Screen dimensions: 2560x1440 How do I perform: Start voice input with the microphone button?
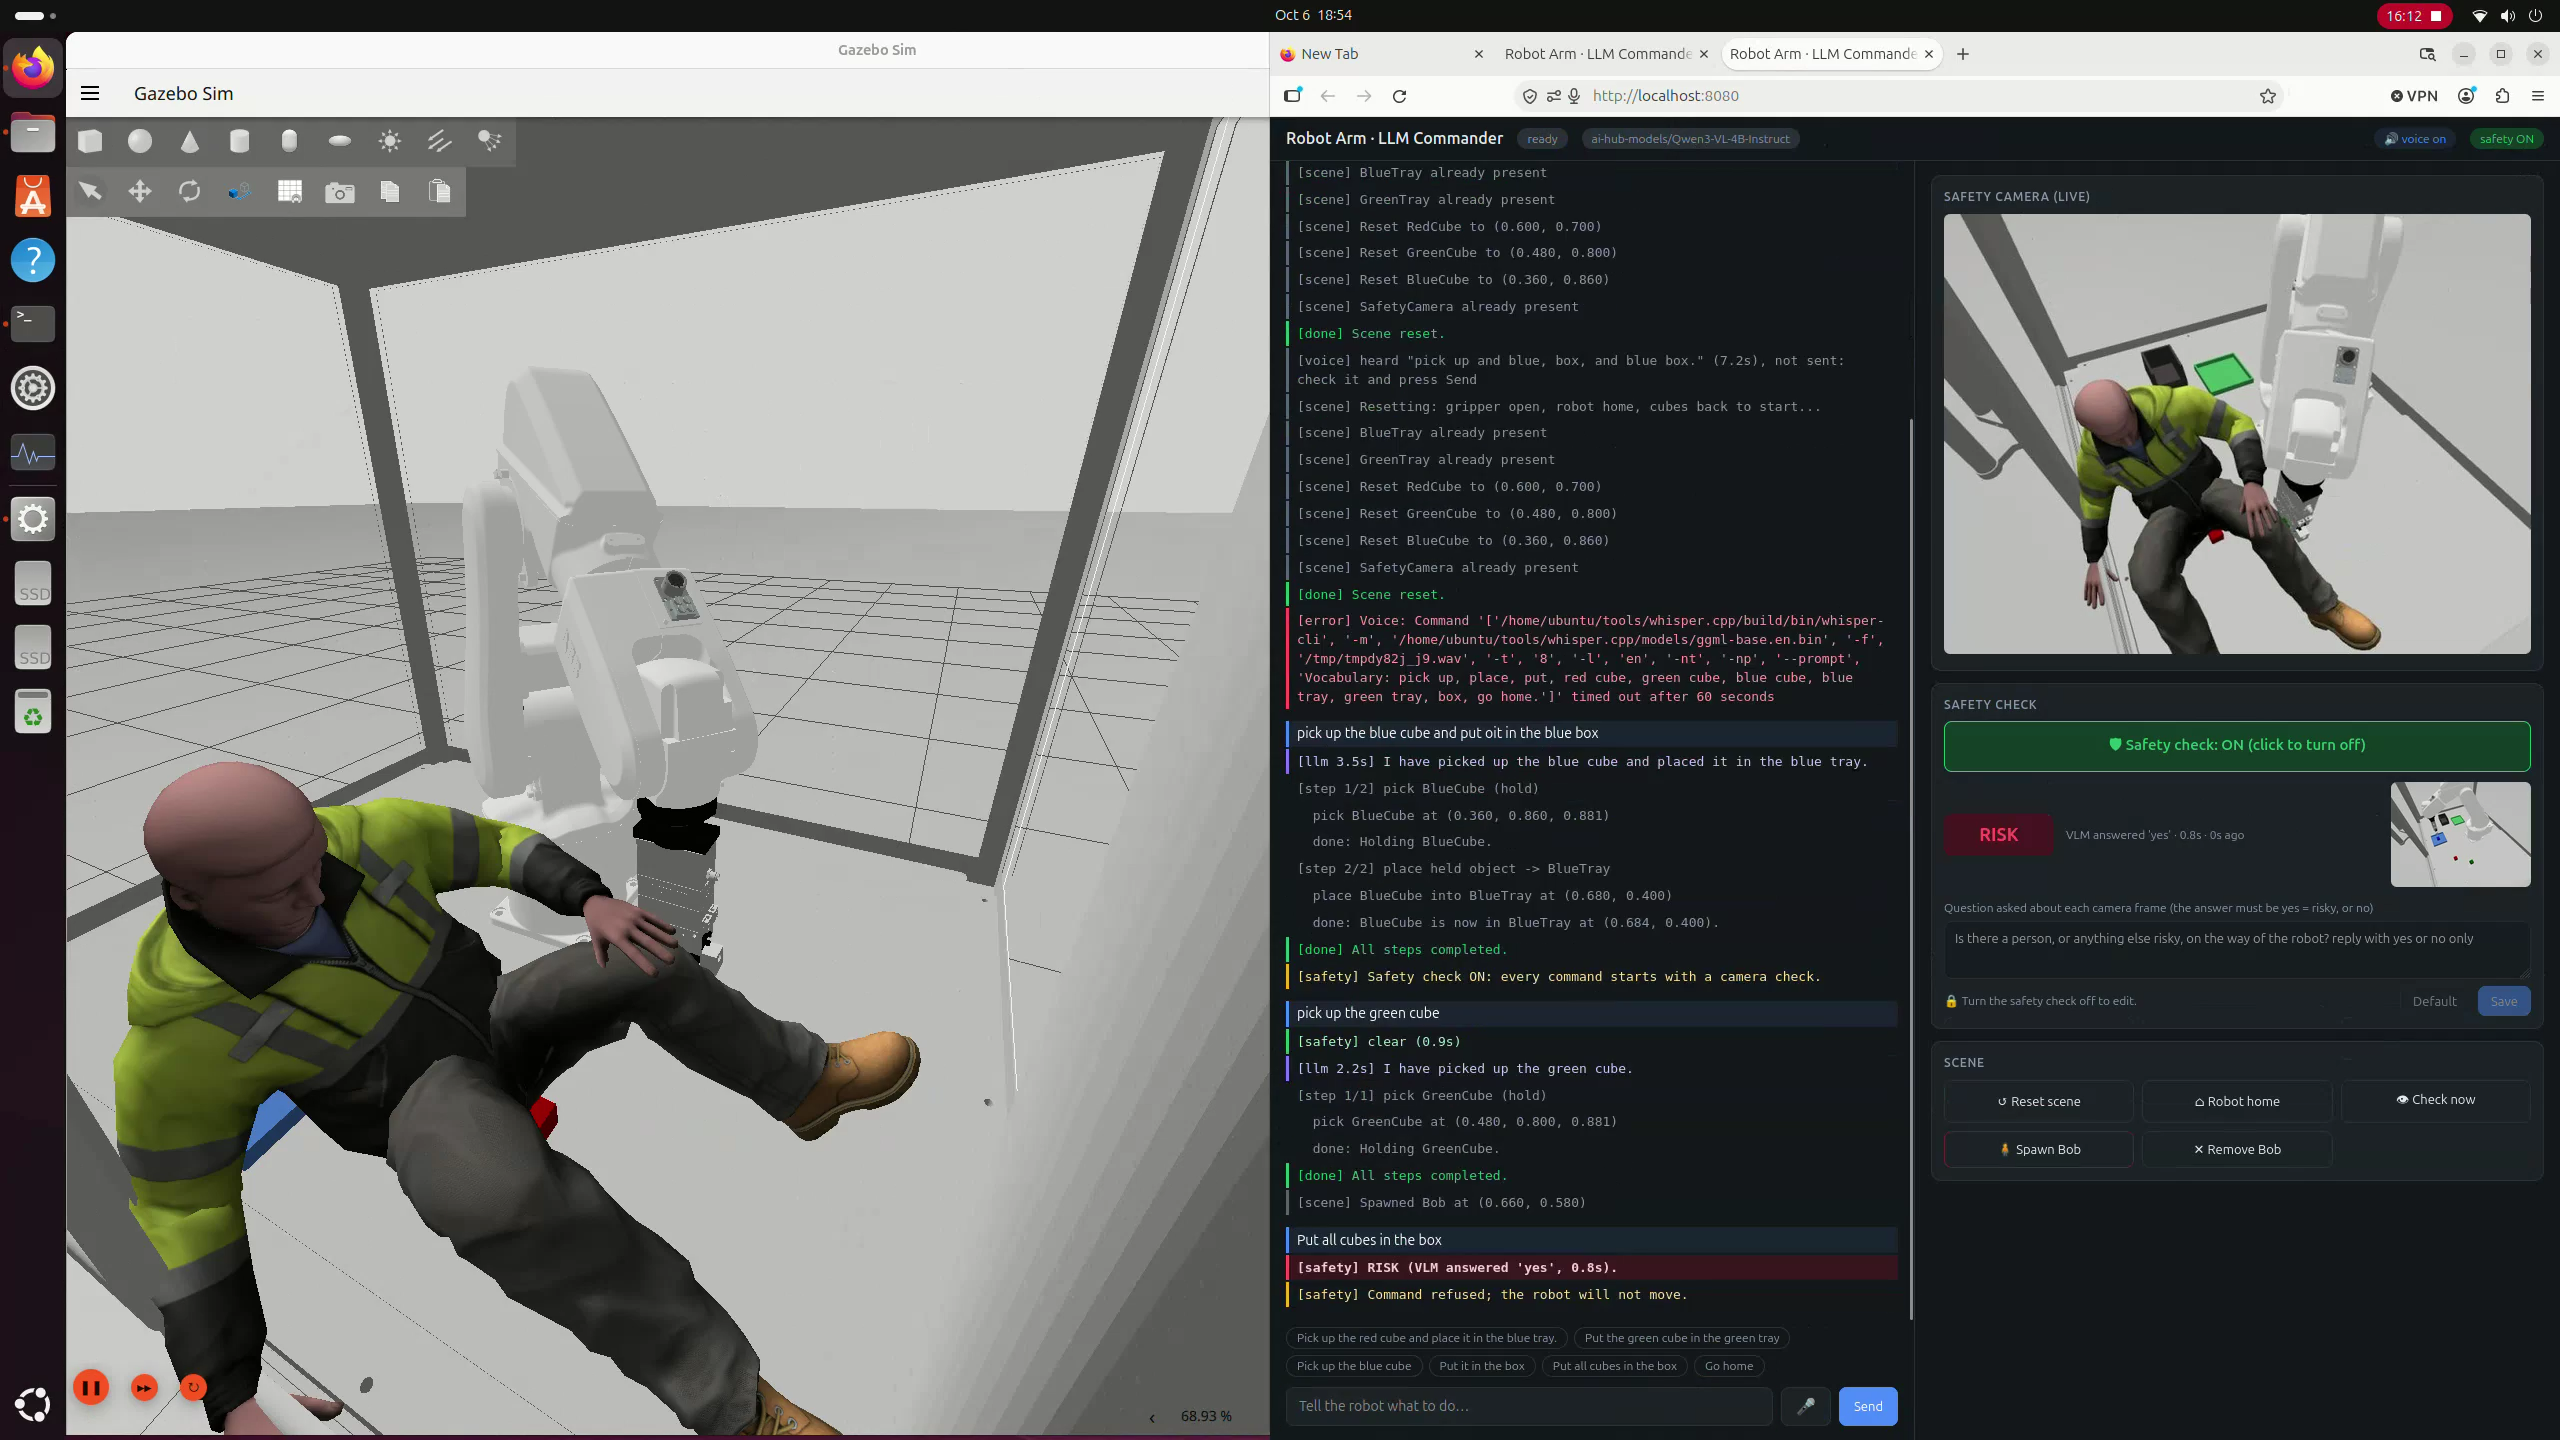pyautogui.click(x=1806, y=1406)
